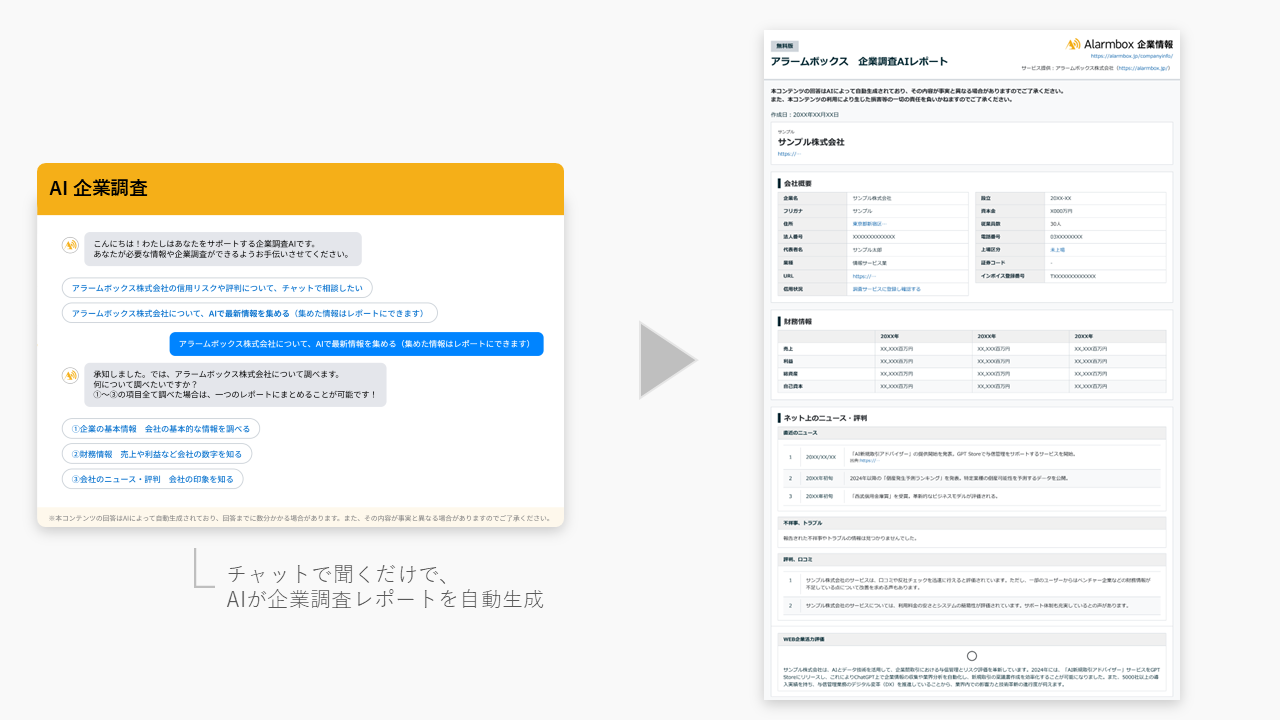The width and height of the screenshot is (1280, 720).
Task: Click the 調査サービスに登録し確認する link
Action: [x=886, y=289]
